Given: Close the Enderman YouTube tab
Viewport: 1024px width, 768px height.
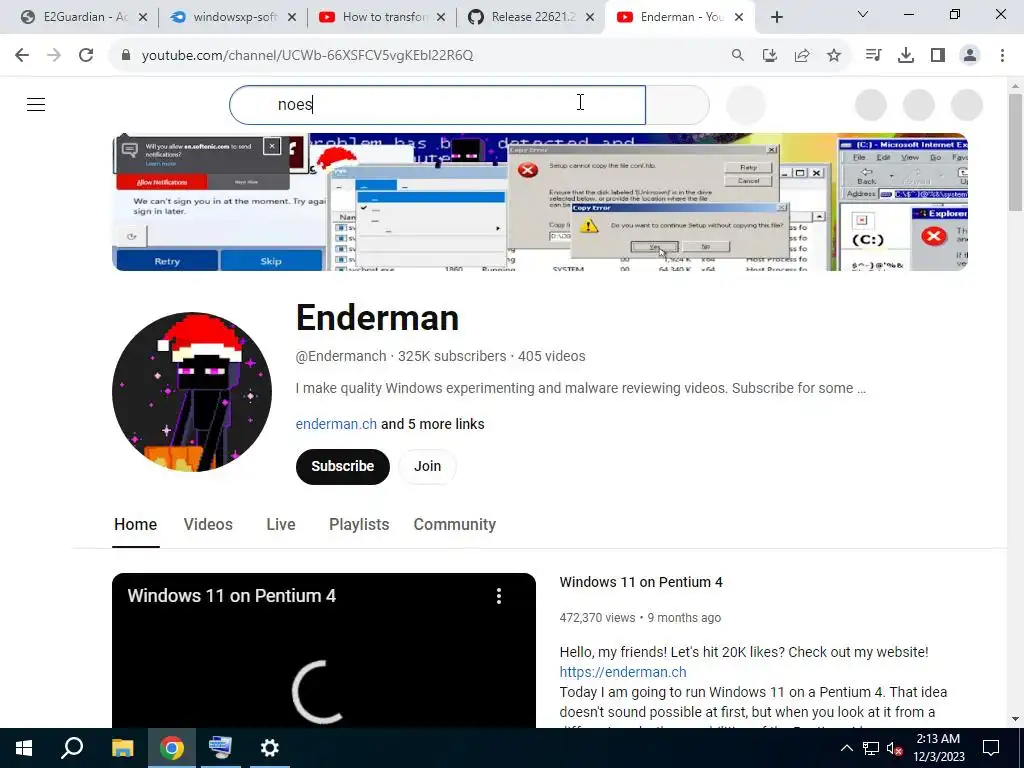Looking at the screenshot, I should coord(739,17).
